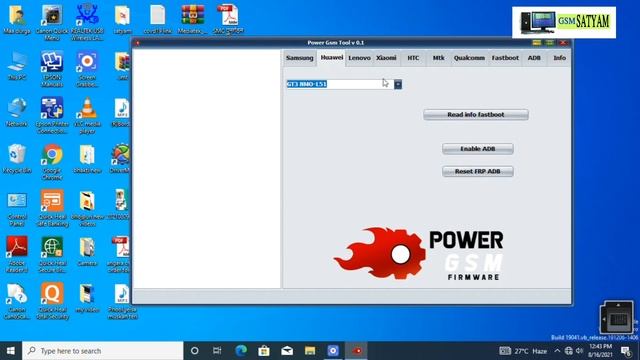Open the network tray icon
Viewport: 640px width, 360px height.
click(x=569, y=351)
